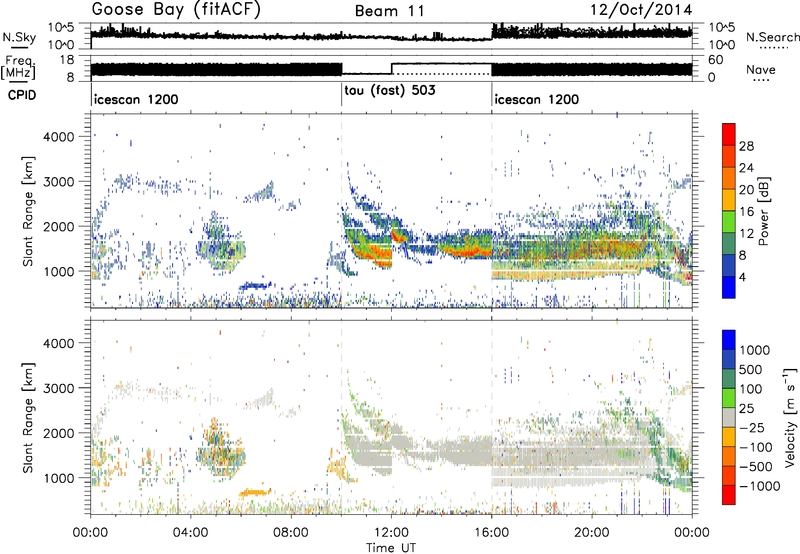Click the '4' tick on Power colorbar

[x=743, y=278]
